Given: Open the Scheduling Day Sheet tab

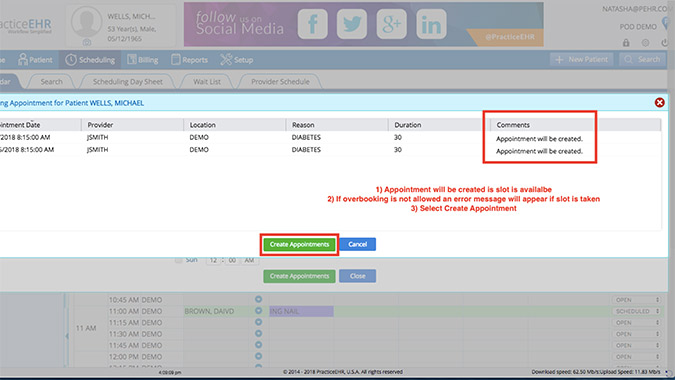Looking at the screenshot, I should pos(128,81).
